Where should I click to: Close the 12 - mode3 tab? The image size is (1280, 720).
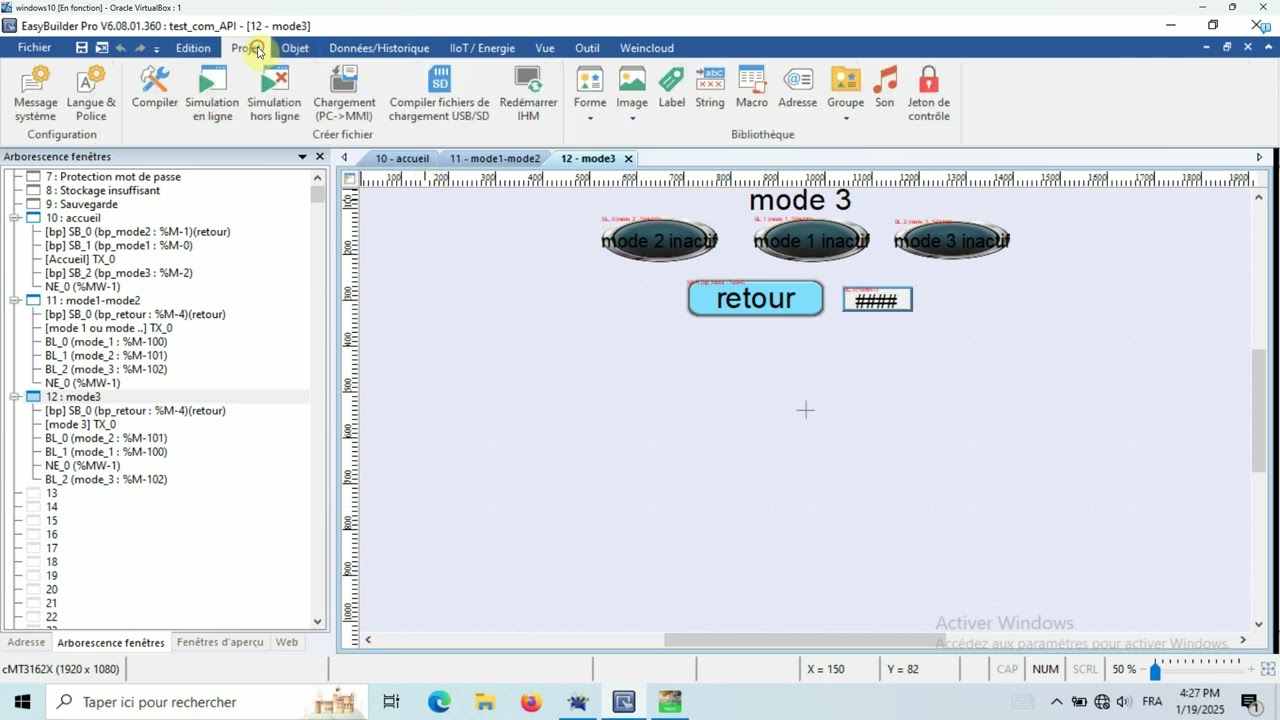click(x=629, y=159)
